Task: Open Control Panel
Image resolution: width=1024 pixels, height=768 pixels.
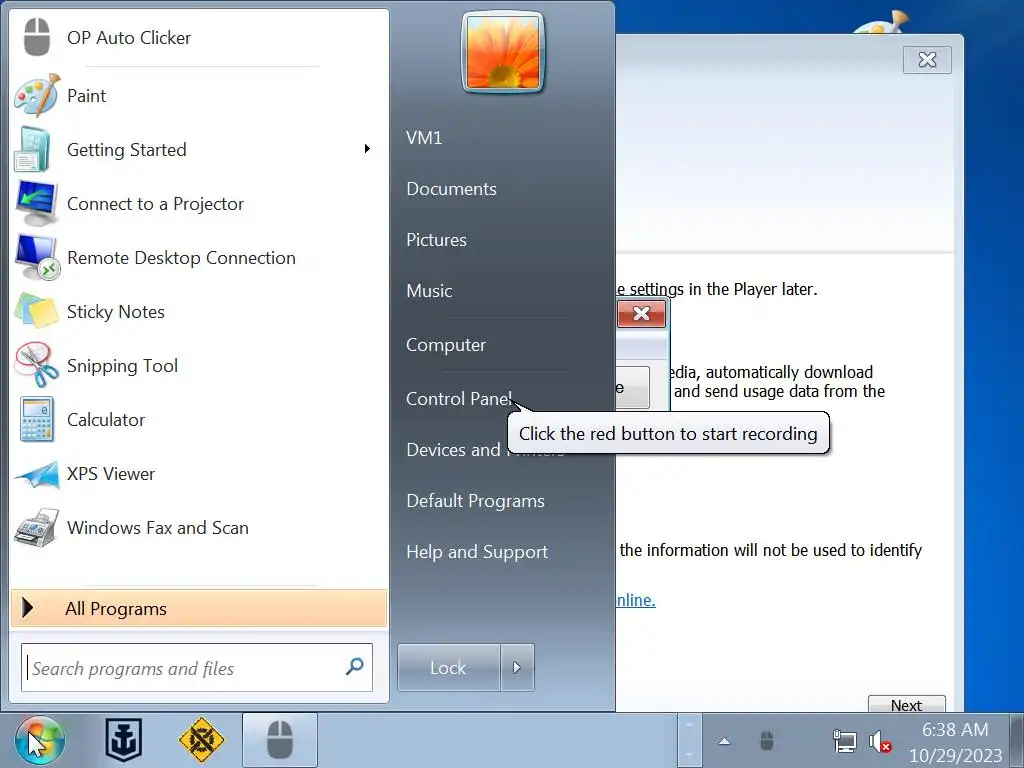Action: [x=459, y=398]
